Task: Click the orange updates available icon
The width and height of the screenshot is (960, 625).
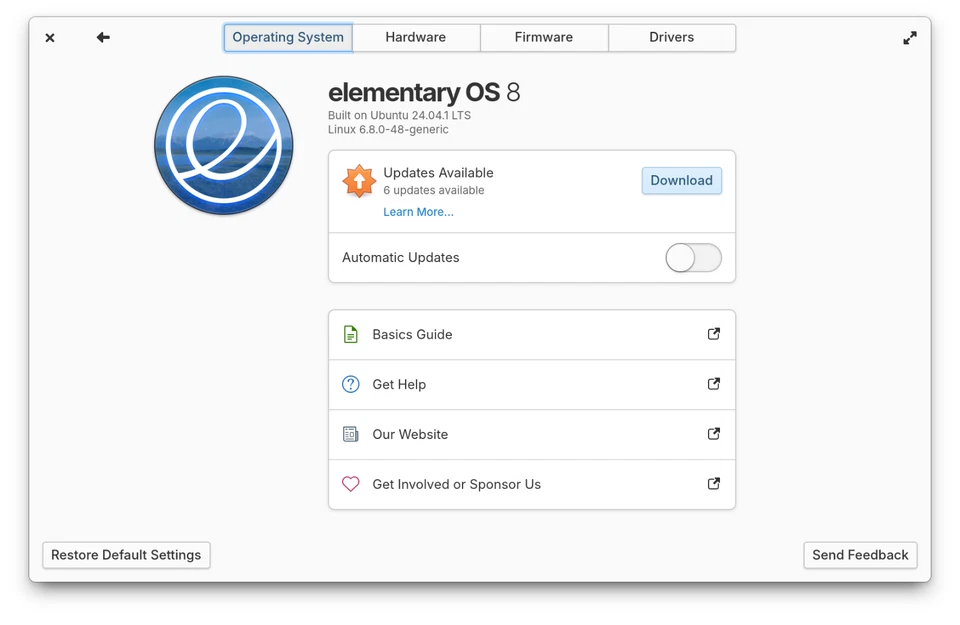Action: pyautogui.click(x=358, y=181)
